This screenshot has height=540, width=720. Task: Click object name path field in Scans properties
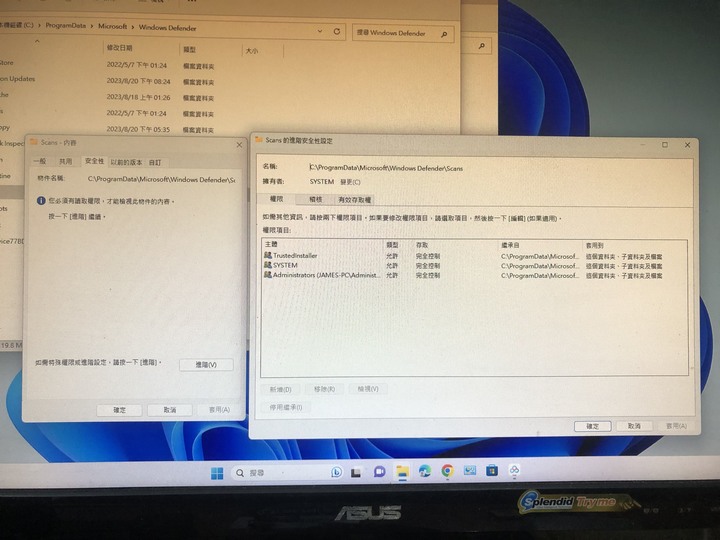161,180
